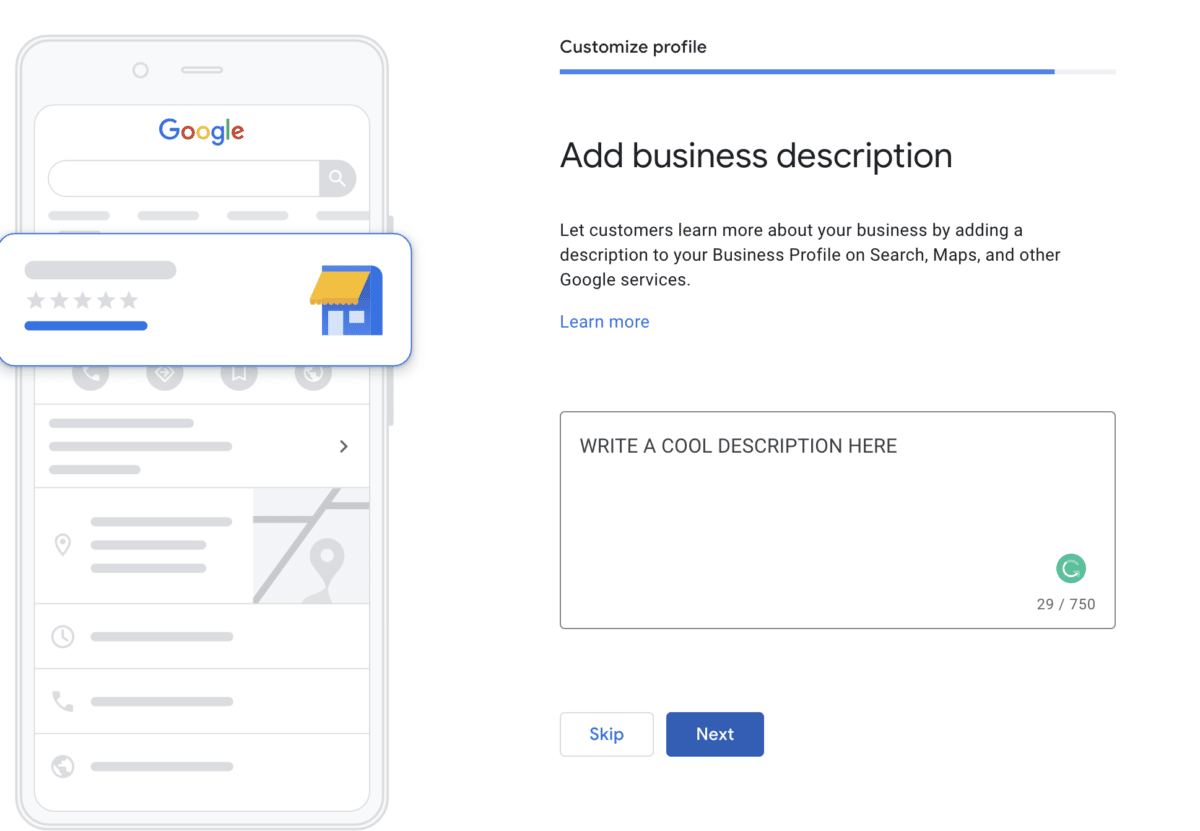Open the map thumbnail in phone mockup
Screen dimensions: 1200x831
tap(311, 546)
